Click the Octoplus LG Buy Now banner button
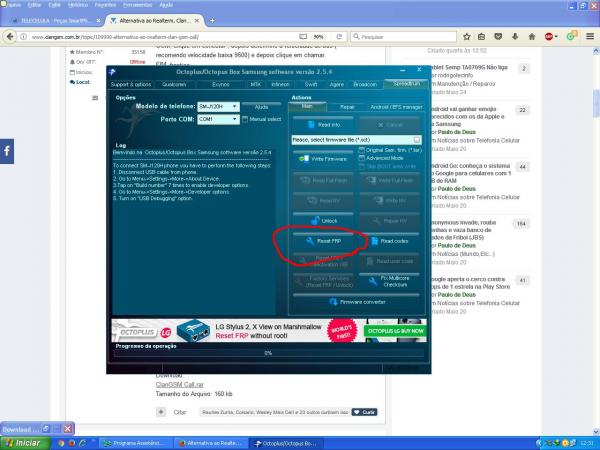Image resolution: width=600 pixels, height=450 pixels. 396,331
